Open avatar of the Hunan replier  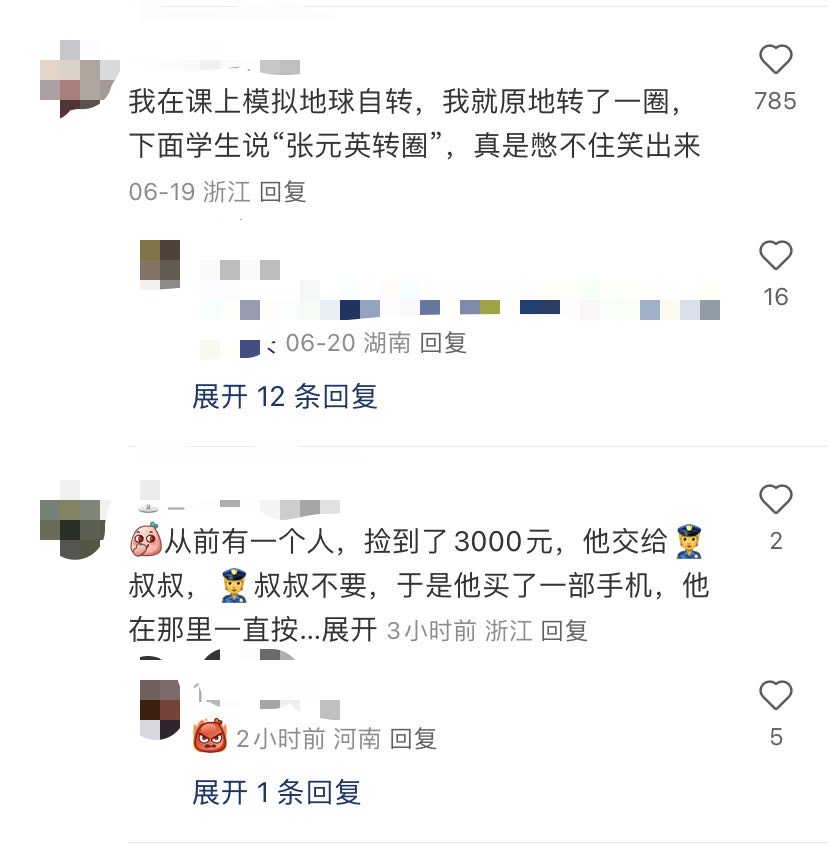(160, 264)
